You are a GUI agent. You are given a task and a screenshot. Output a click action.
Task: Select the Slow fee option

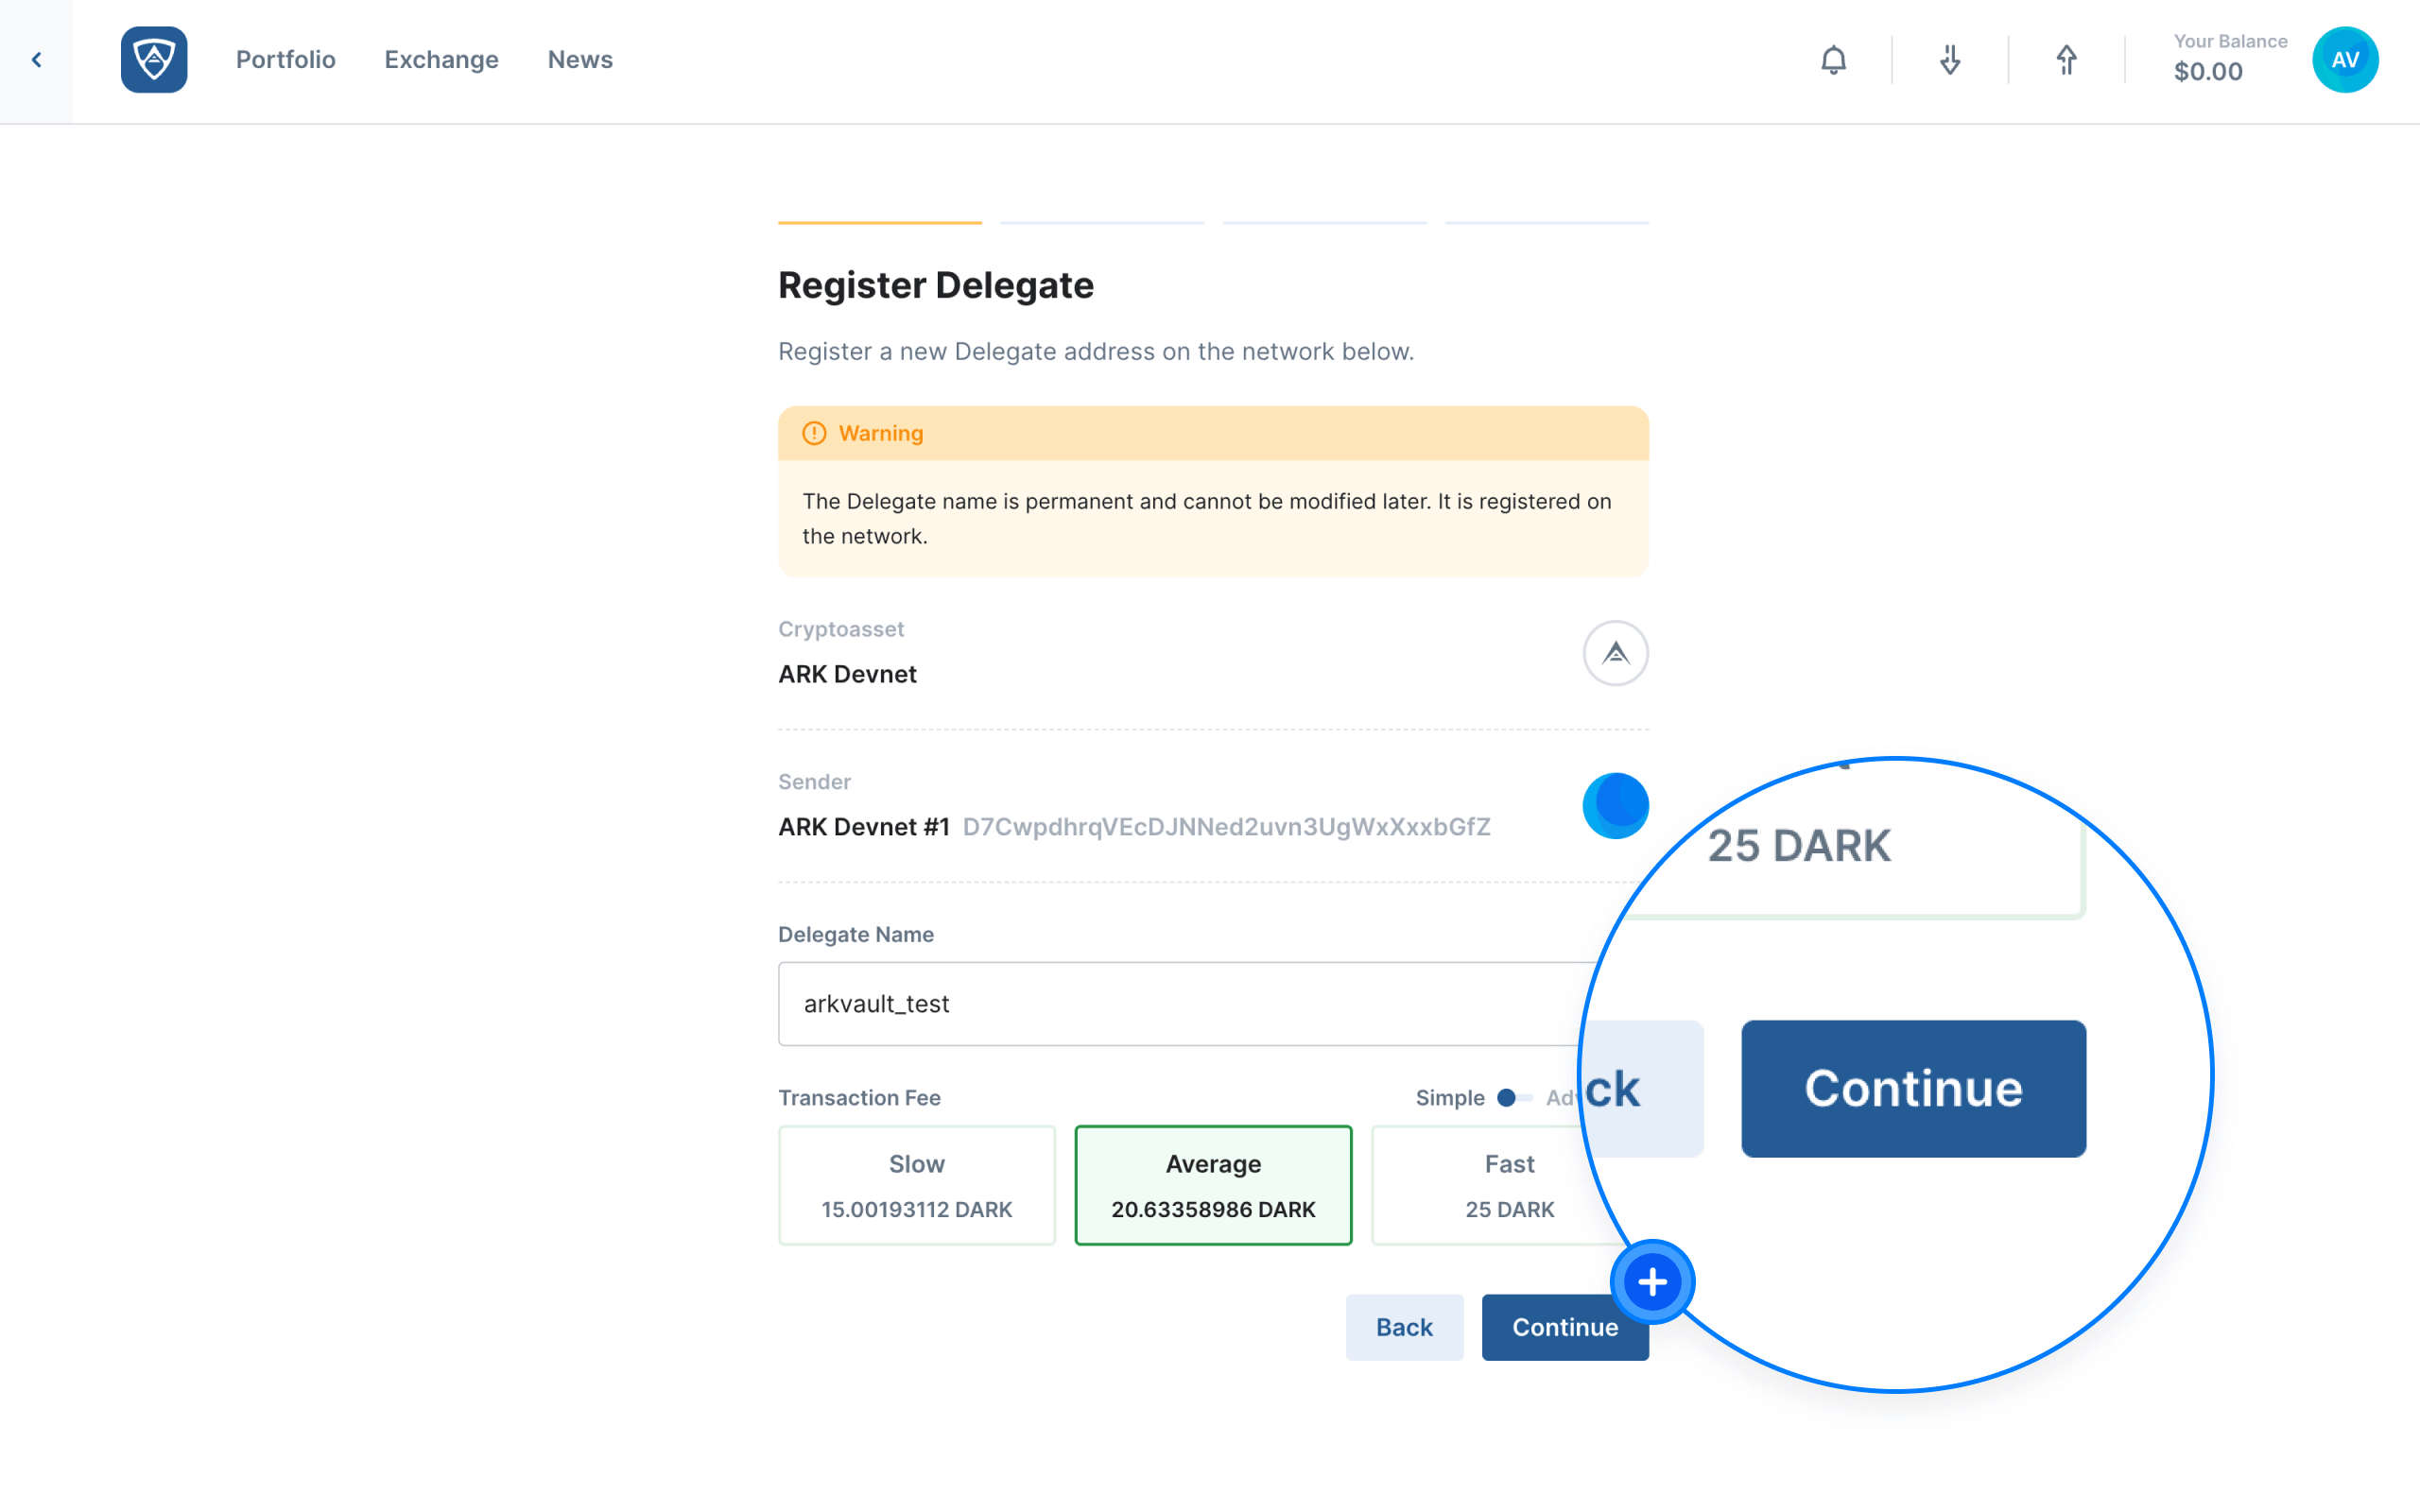(x=917, y=1185)
